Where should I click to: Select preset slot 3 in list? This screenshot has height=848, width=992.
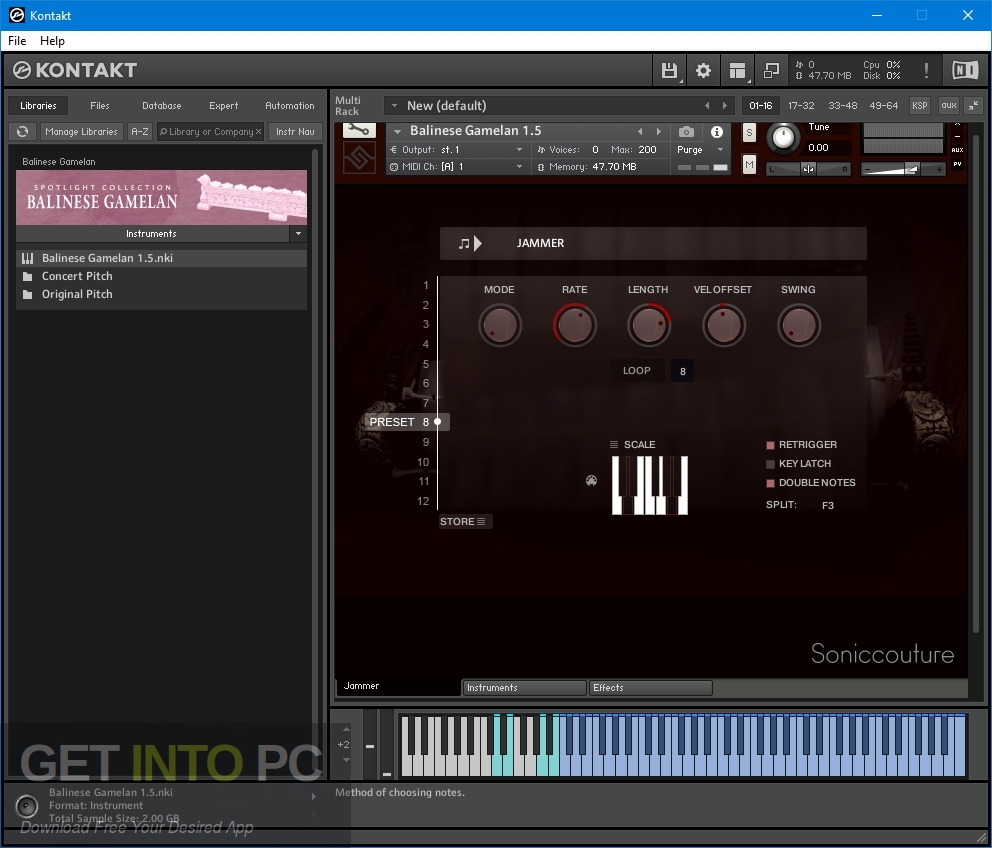pos(426,324)
